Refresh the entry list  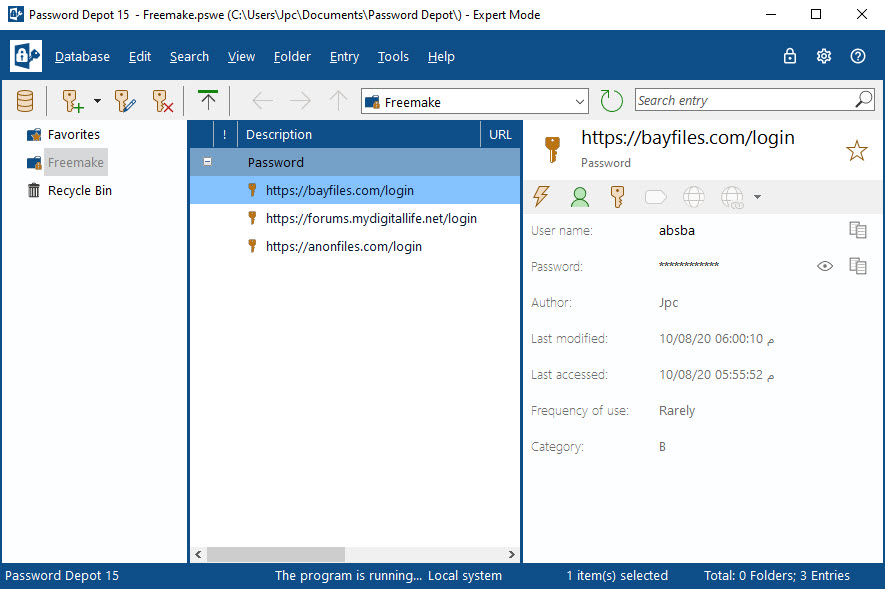tap(611, 102)
